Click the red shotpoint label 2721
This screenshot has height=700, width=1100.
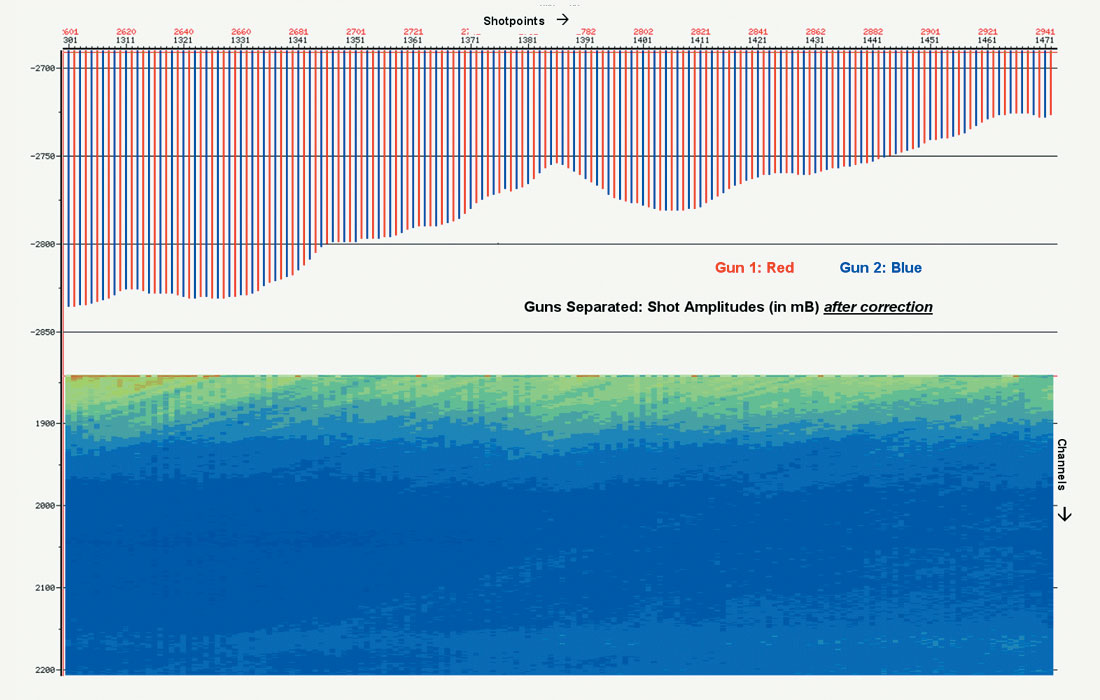pyautogui.click(x=413, y=32)
